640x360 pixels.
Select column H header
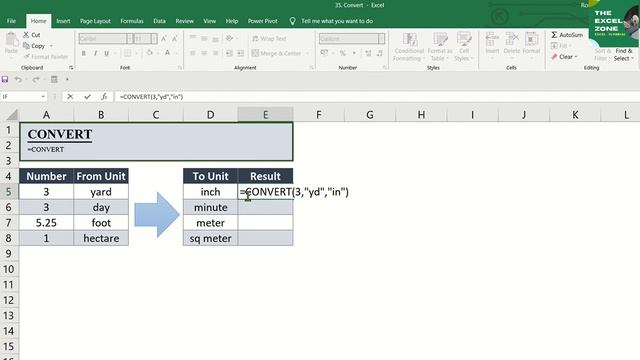click(x=421, y=115)
